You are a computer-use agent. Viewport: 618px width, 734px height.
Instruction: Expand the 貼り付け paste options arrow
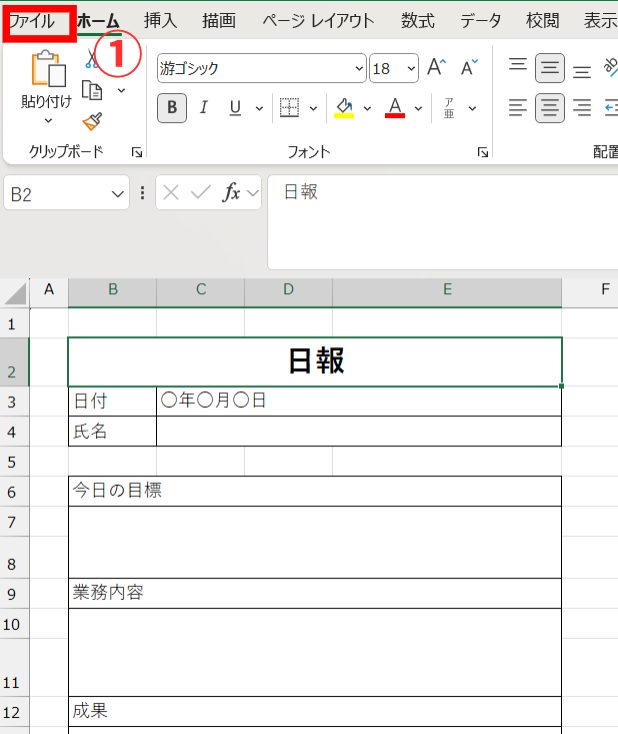(48, 121)
